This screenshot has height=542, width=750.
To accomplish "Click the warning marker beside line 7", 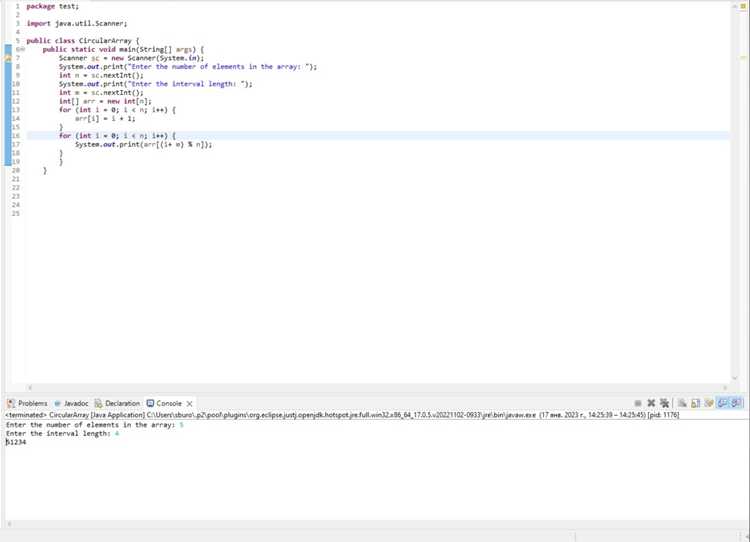I will pos(8,58).
